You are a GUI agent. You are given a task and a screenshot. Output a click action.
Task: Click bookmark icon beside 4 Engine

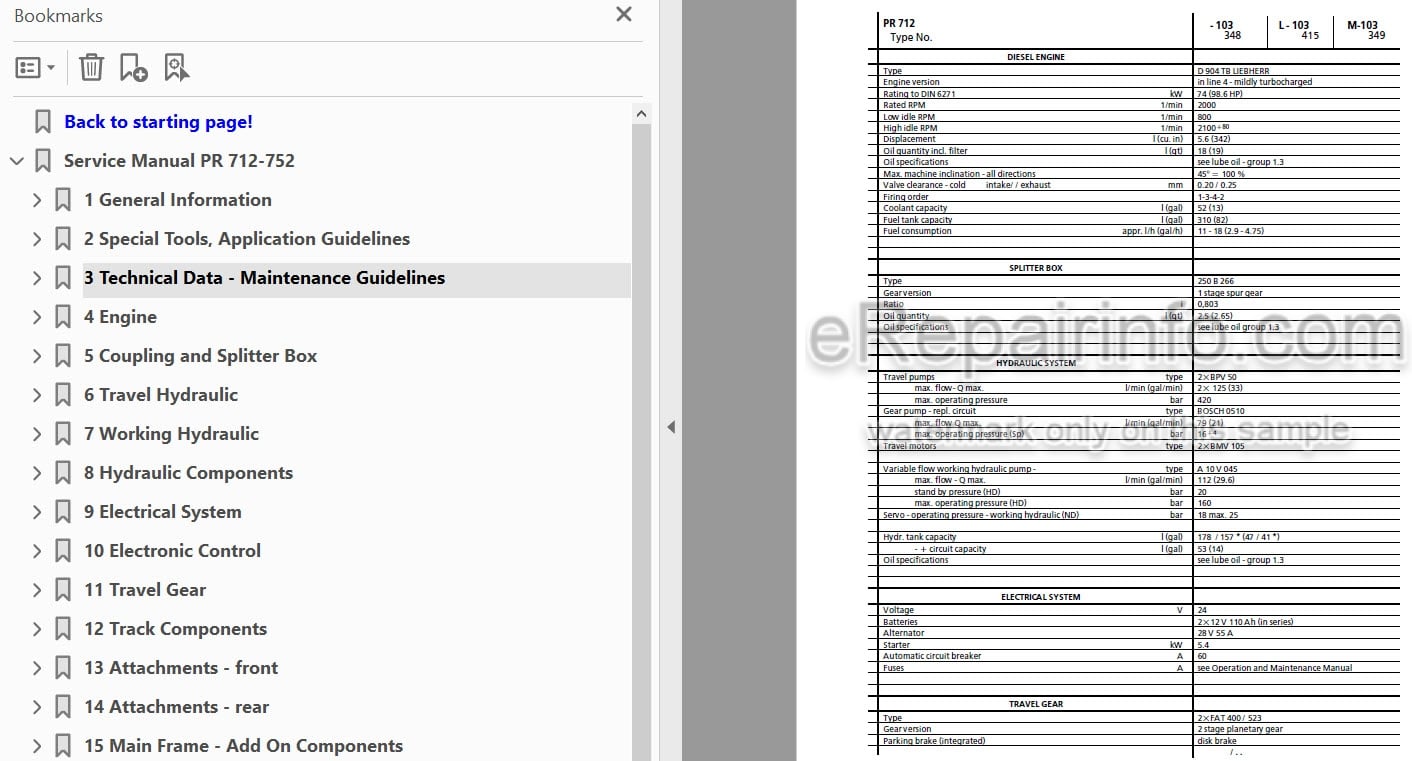[x=63, y=317]
